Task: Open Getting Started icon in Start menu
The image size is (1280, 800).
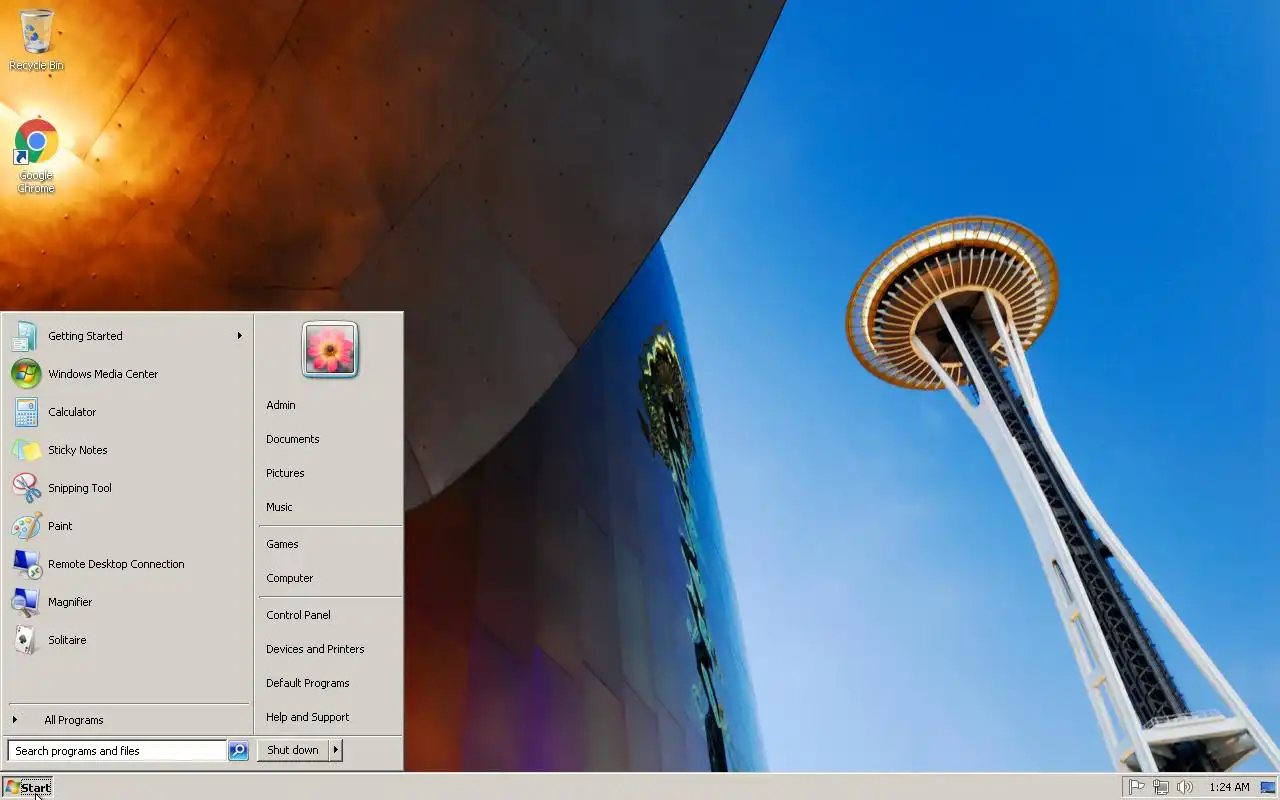Action: (26, 336)
